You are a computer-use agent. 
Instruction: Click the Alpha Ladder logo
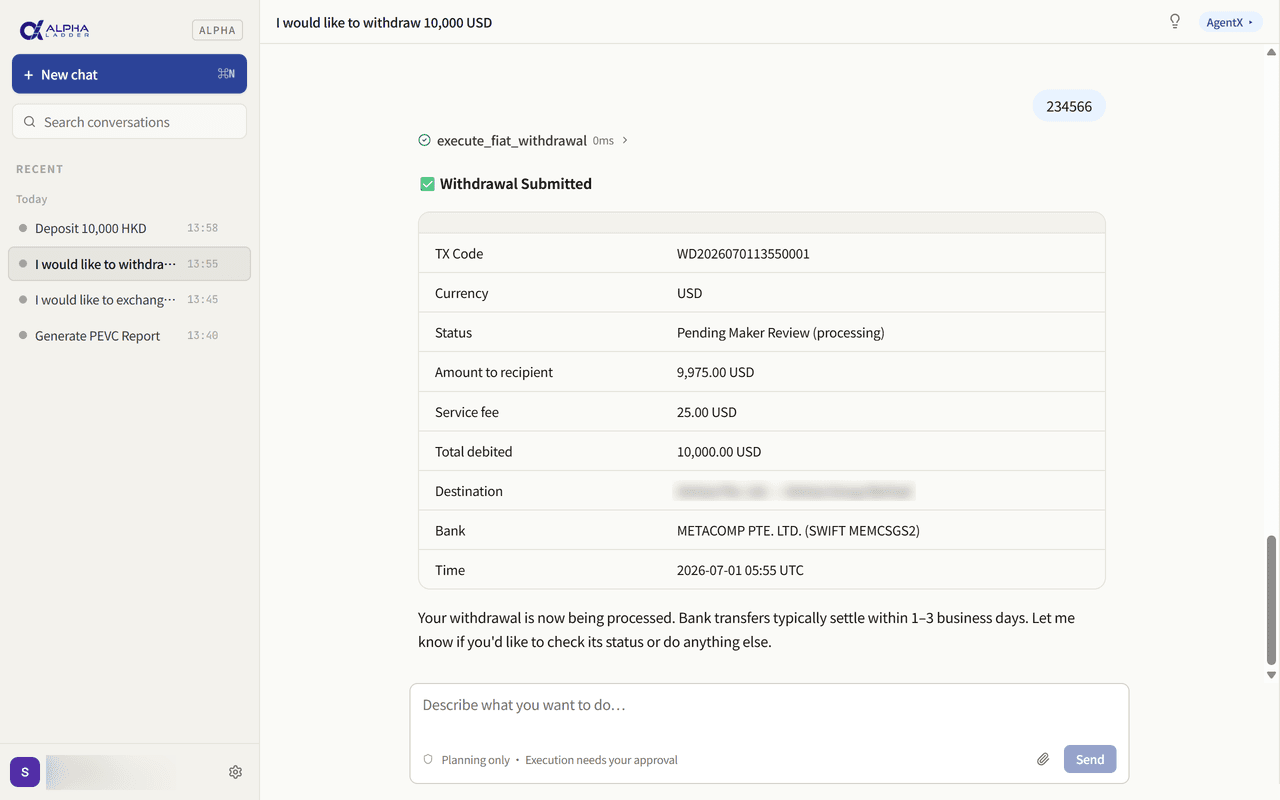point(54,30)
